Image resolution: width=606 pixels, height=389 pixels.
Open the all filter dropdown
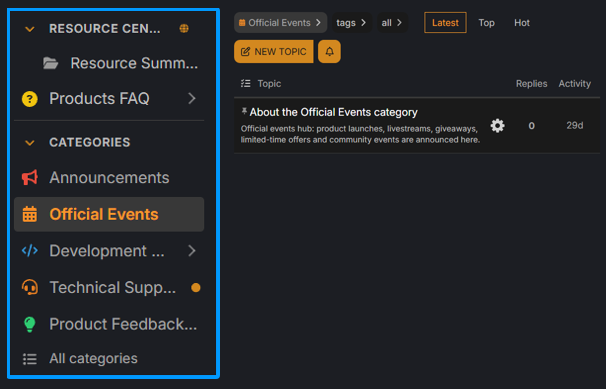[x=392, y=23]
